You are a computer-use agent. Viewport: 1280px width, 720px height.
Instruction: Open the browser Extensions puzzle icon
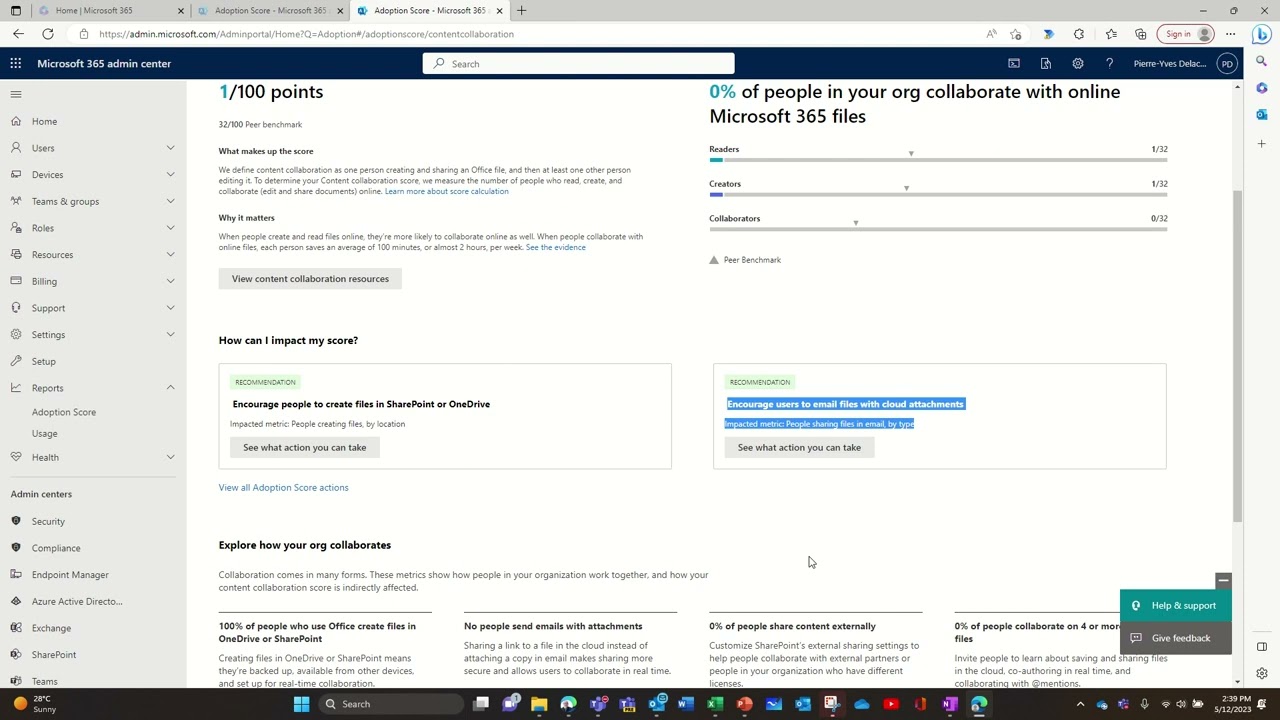coord(1079,34)
